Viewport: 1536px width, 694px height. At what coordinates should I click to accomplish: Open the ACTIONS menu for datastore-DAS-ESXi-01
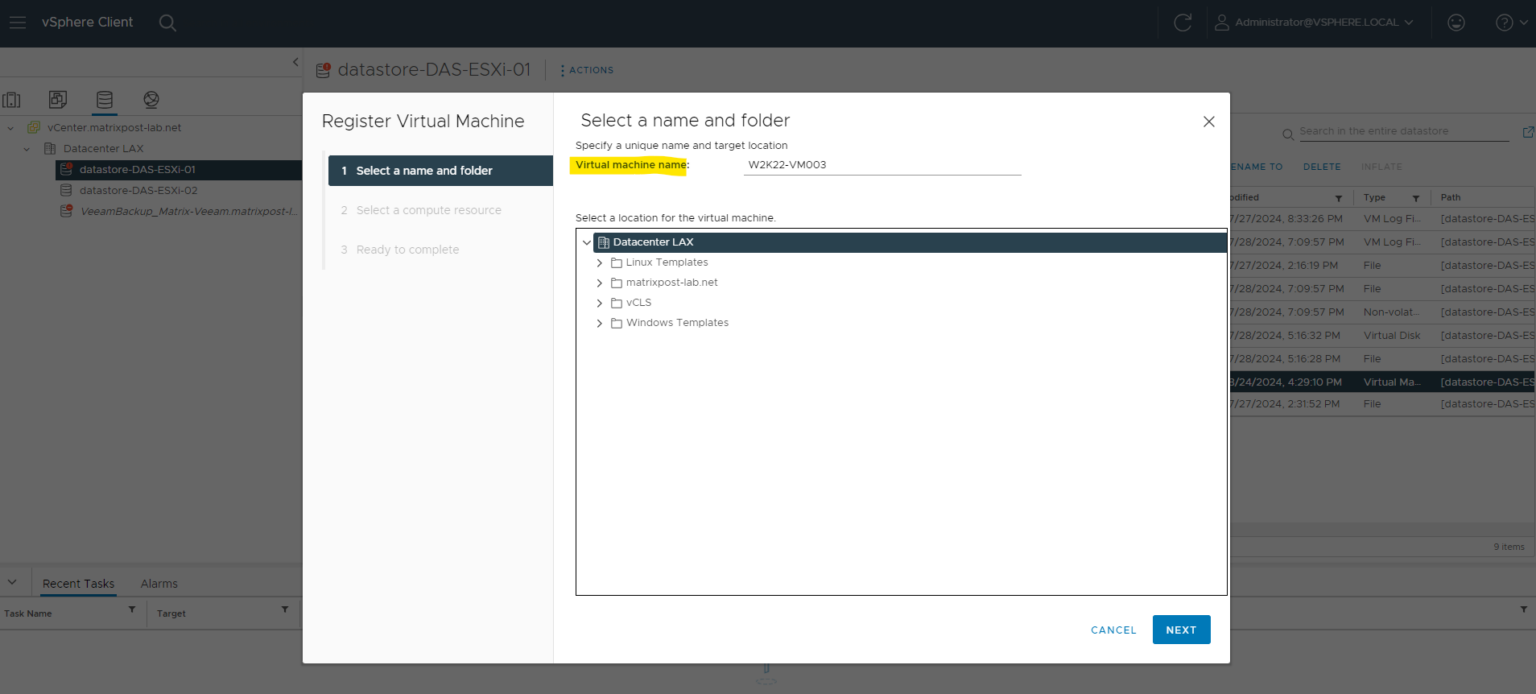(587, 70)
